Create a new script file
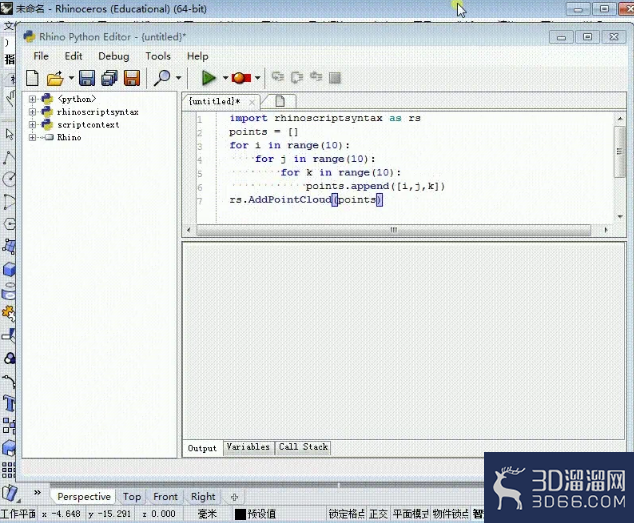Viewport: 634px width, 523px height. click(x=32, y=78)
